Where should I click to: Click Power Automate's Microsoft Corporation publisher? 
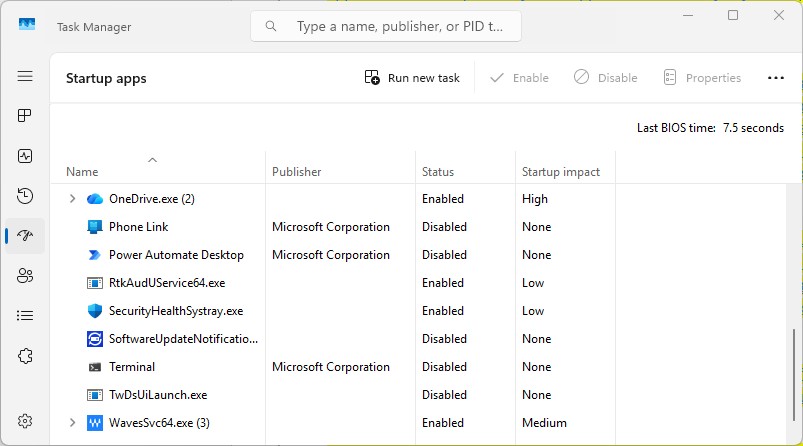tap(331, 255)
